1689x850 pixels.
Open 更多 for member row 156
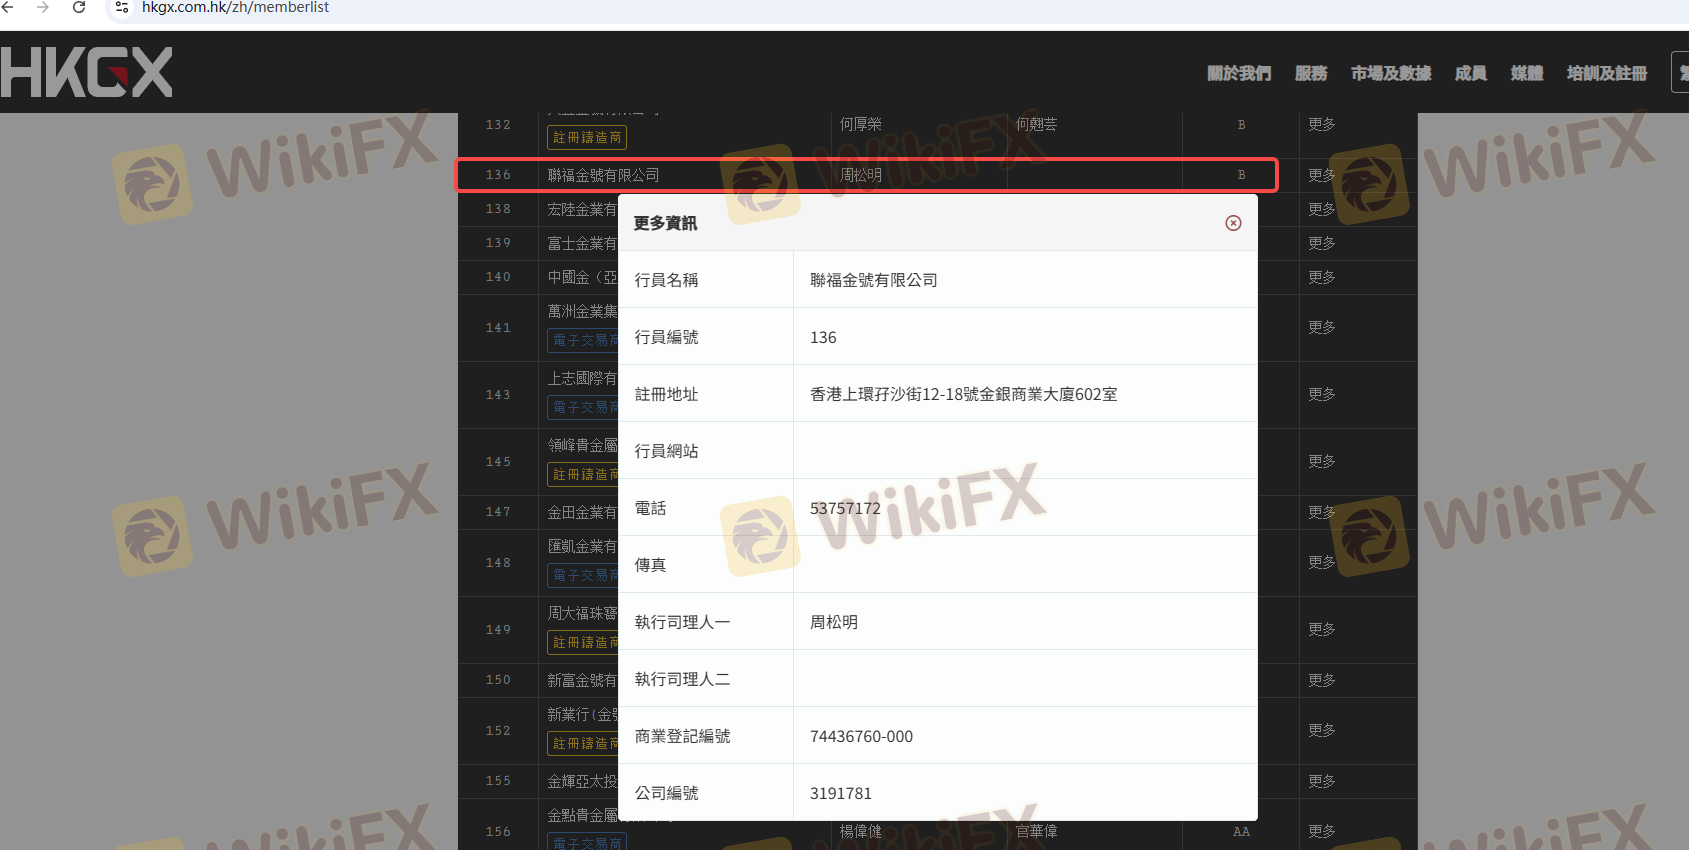1321,831
